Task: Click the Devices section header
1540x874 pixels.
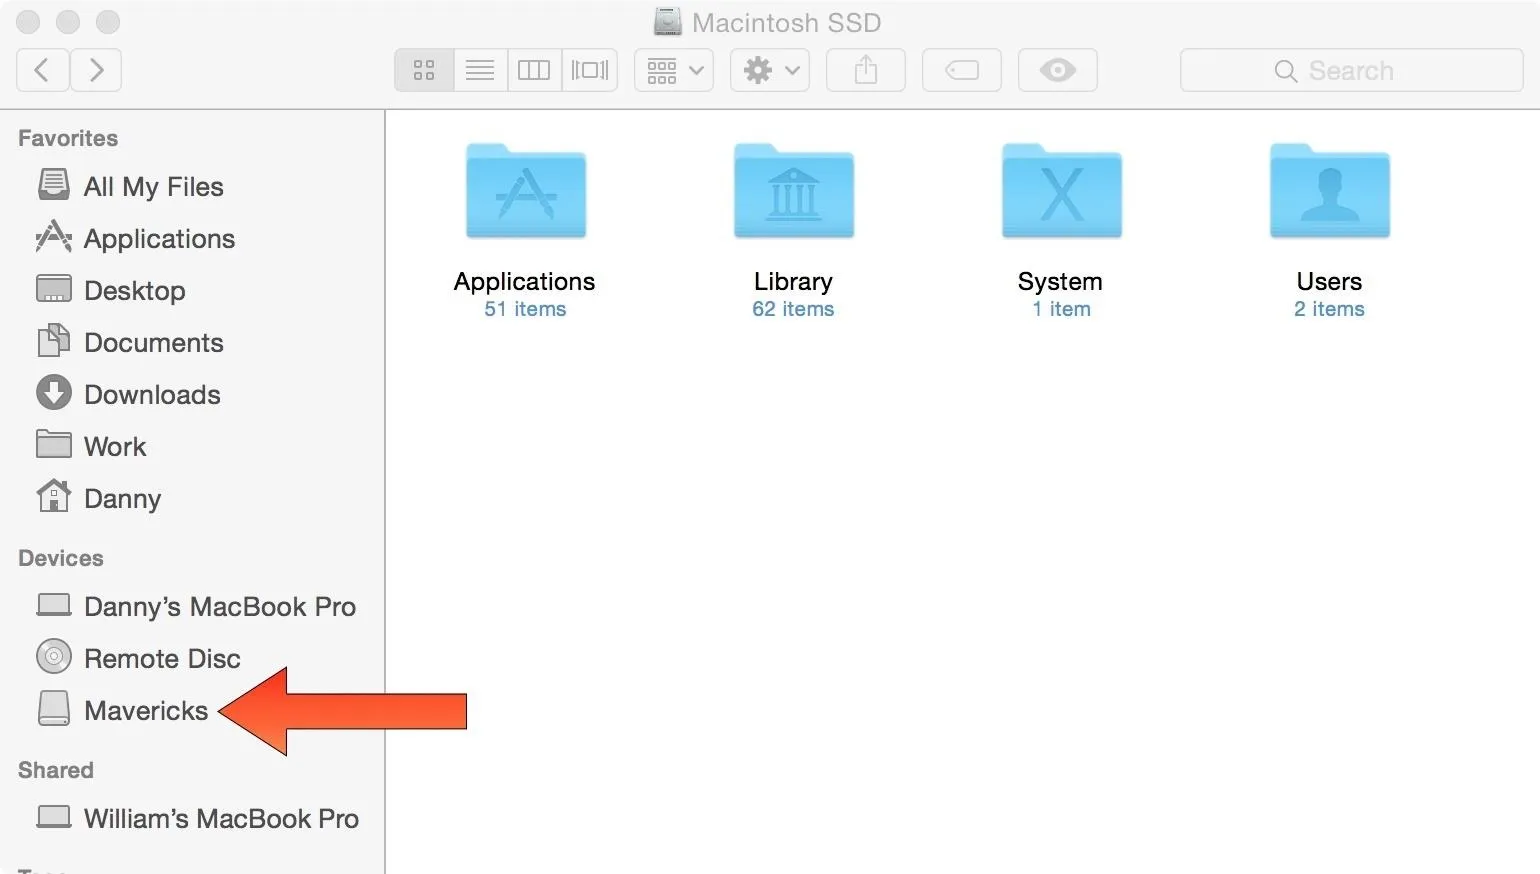Action: point(61,558)
